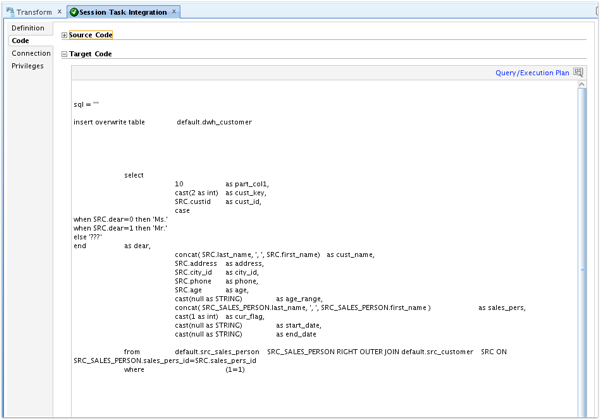Click the Transform tab icon
This screenshot has width=600, height=420.
(10, 12)
